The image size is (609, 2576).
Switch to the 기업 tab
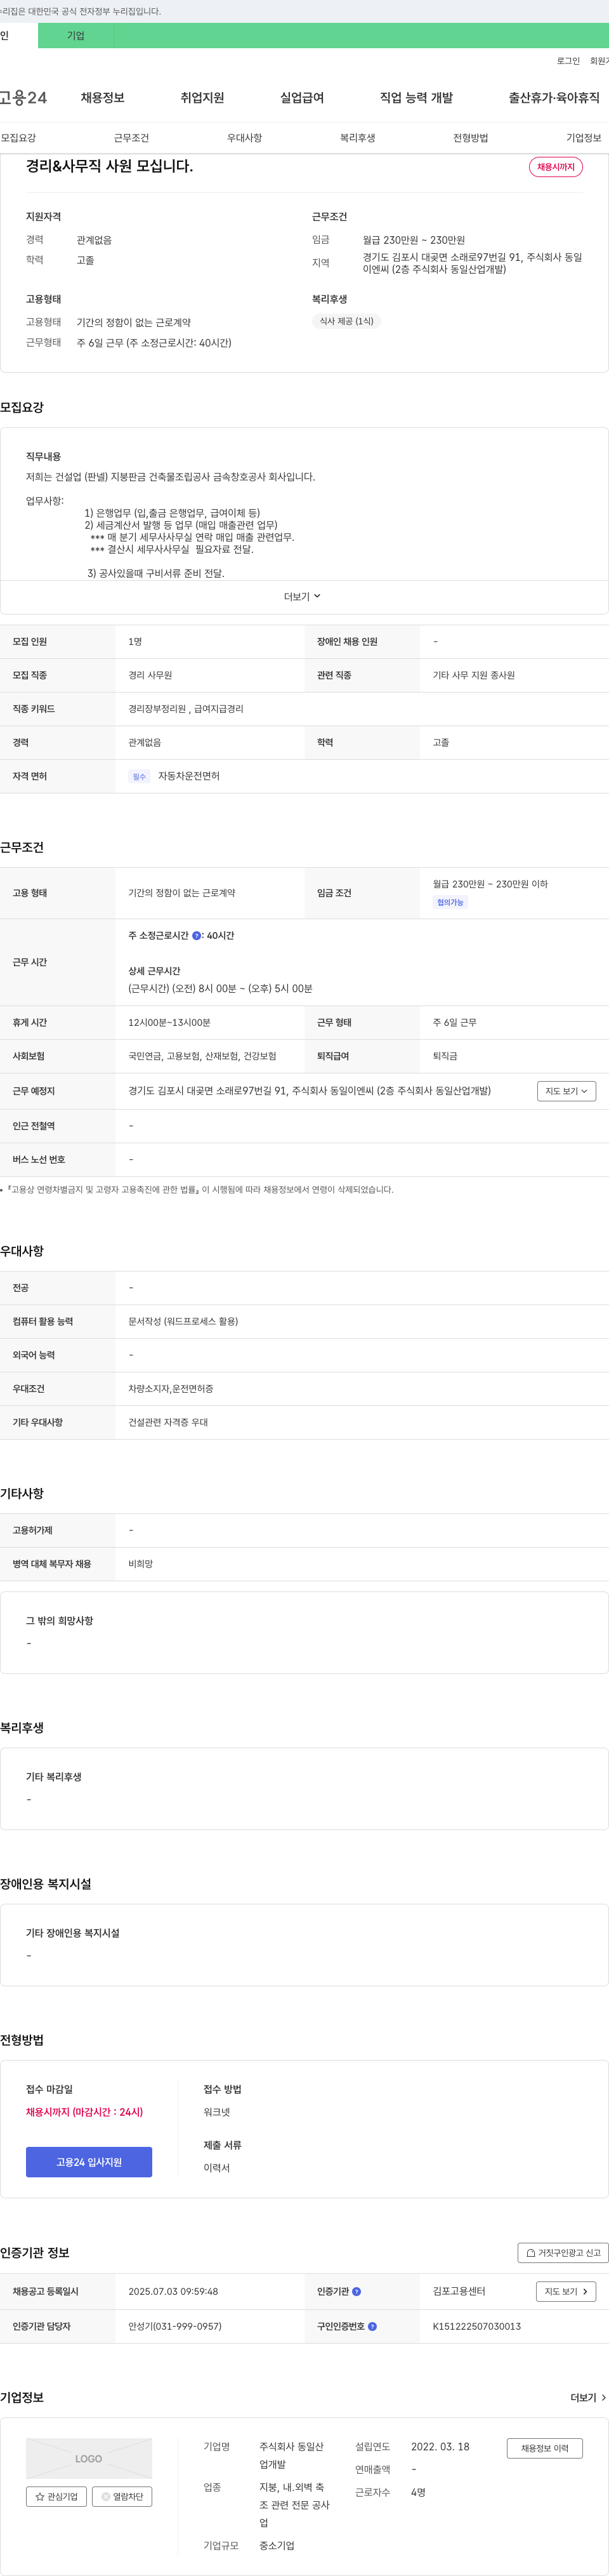tap(76, 36)
